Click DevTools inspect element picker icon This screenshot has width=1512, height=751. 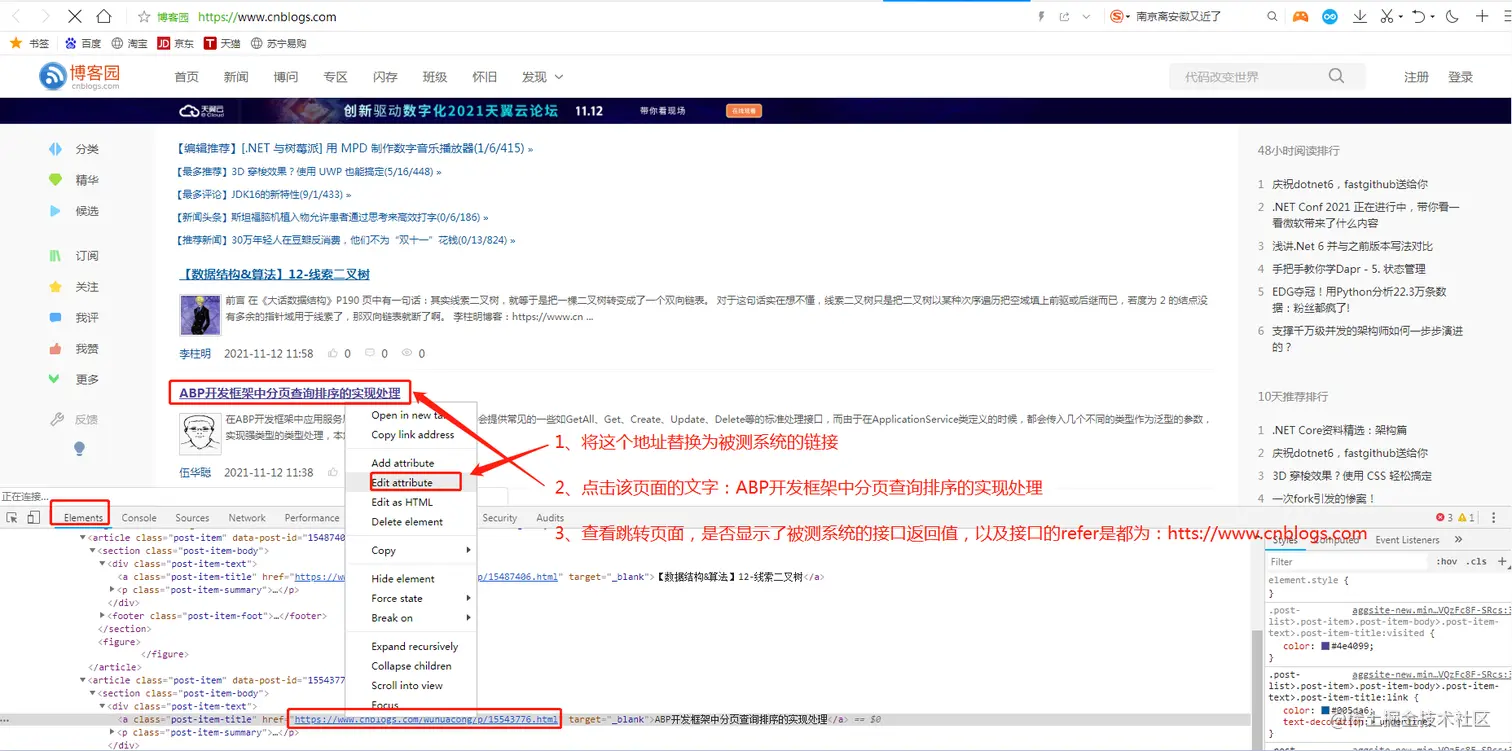click(12, 517)
